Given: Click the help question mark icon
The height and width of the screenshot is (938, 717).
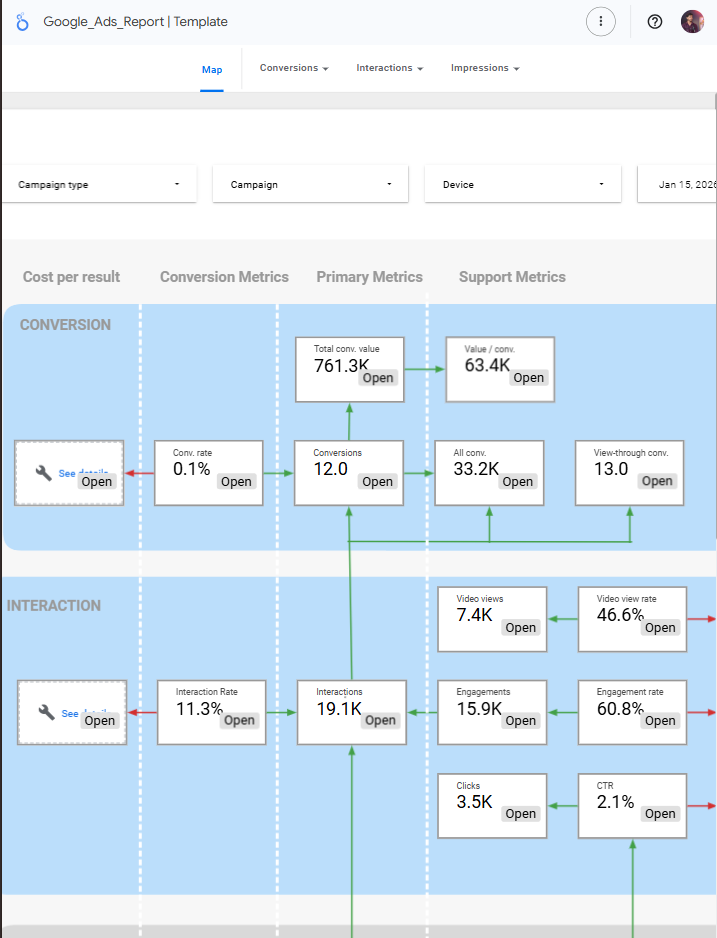Looking at the screenshot, I should click(x=655, y=21).
